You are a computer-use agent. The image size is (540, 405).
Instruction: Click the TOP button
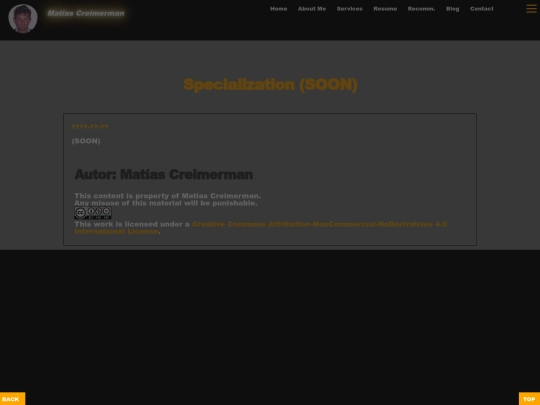(x=529, y=399)
